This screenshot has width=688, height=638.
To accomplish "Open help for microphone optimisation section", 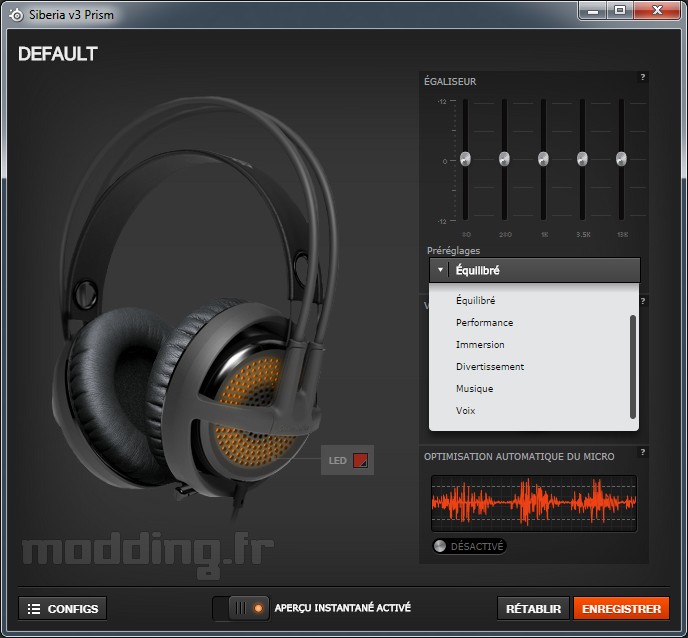I will coord(642,452).
